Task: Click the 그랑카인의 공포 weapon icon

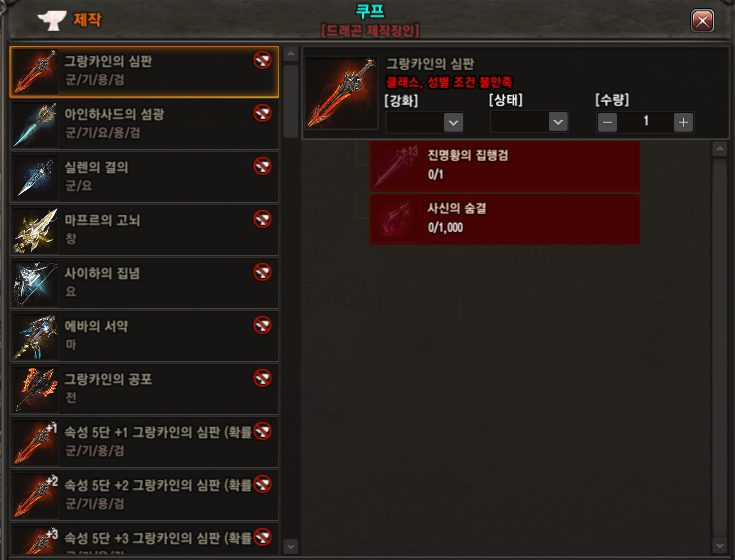Action: pyautogui.click(x=36, y=389)
